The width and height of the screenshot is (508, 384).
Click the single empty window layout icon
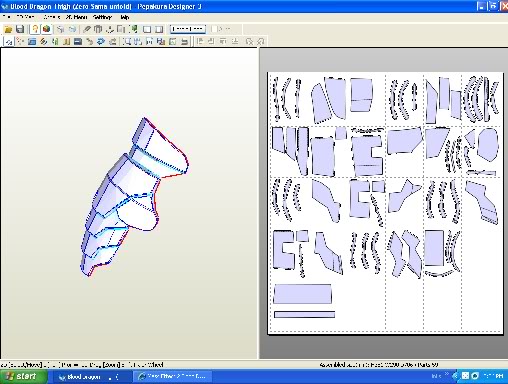[x=147, y=29]
